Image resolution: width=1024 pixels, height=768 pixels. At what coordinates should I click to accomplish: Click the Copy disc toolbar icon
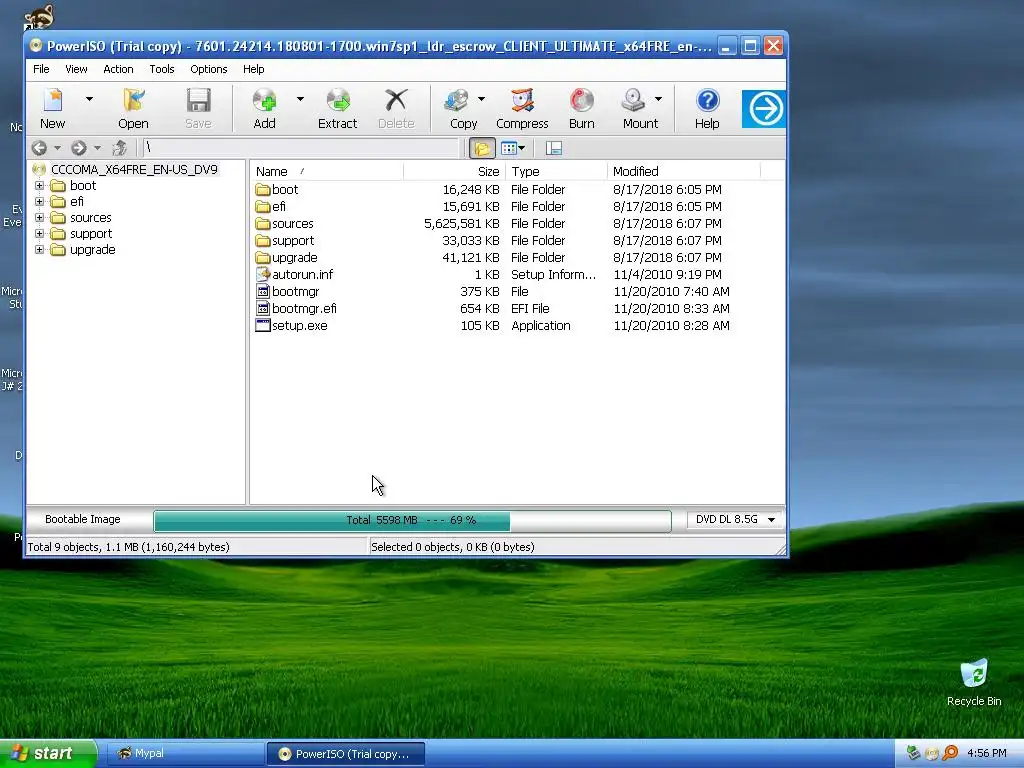(461, 108)
